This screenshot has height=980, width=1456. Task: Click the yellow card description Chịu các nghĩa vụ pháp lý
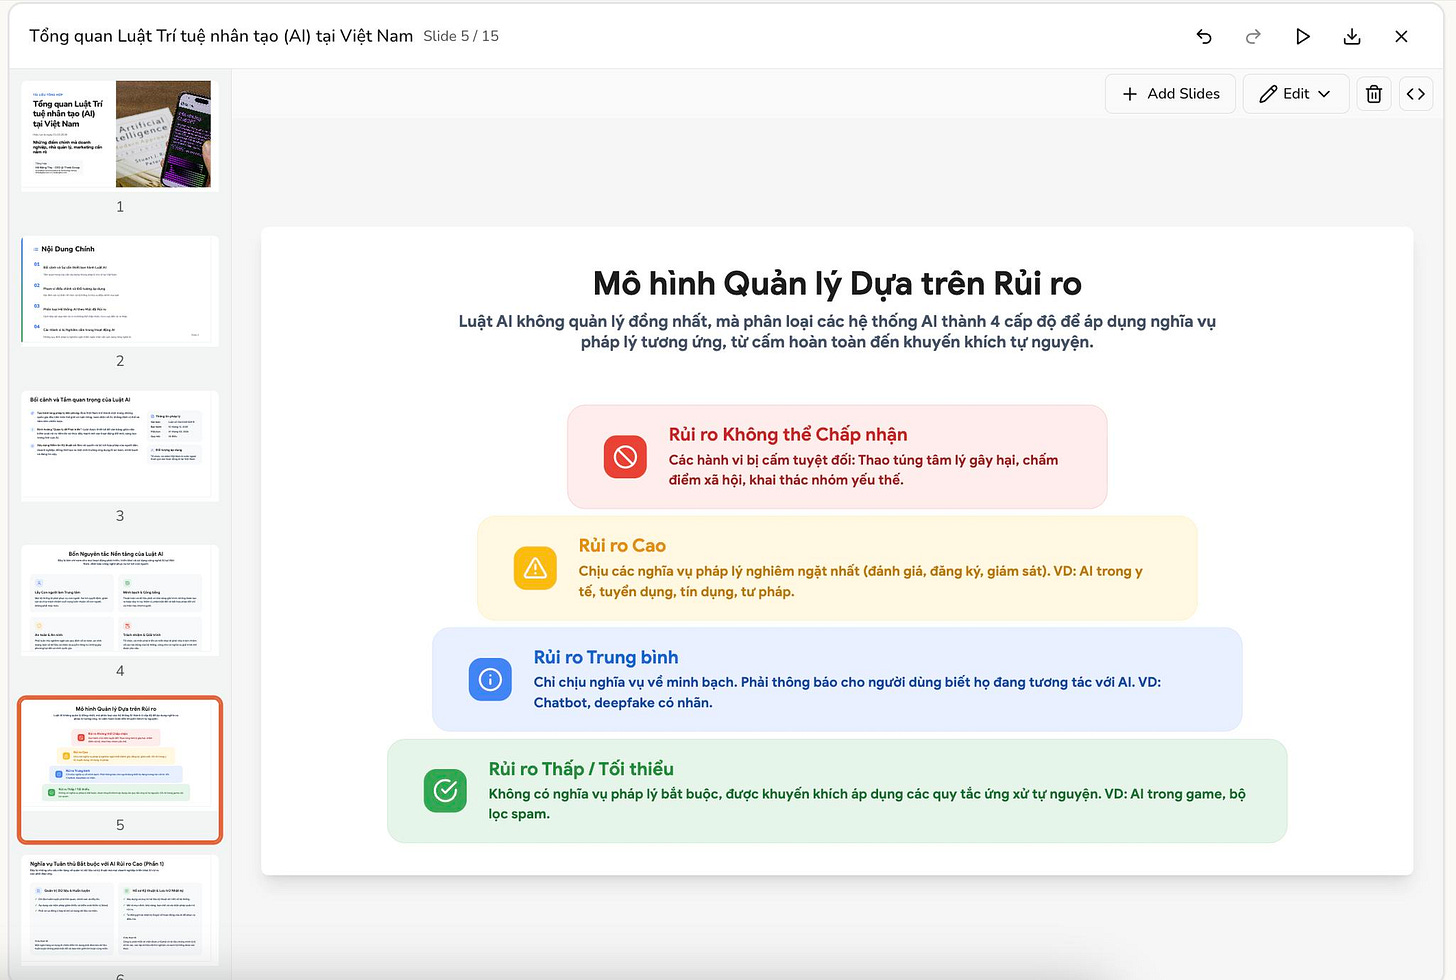[861, 581]
